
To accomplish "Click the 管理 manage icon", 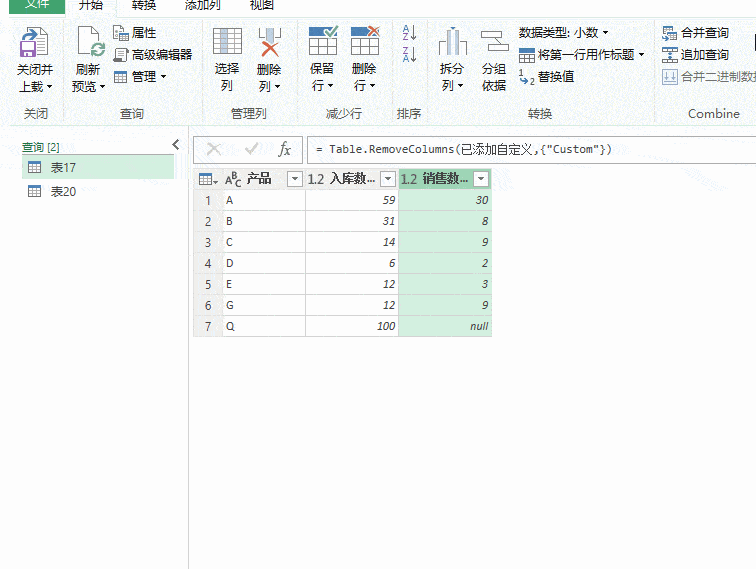I will pos(120,77).
